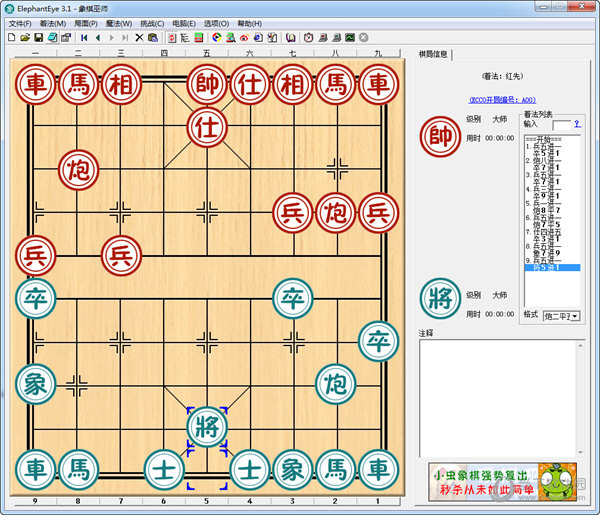Click the teal notebook toolbar icon
The image size is (600, 515).
52,37
